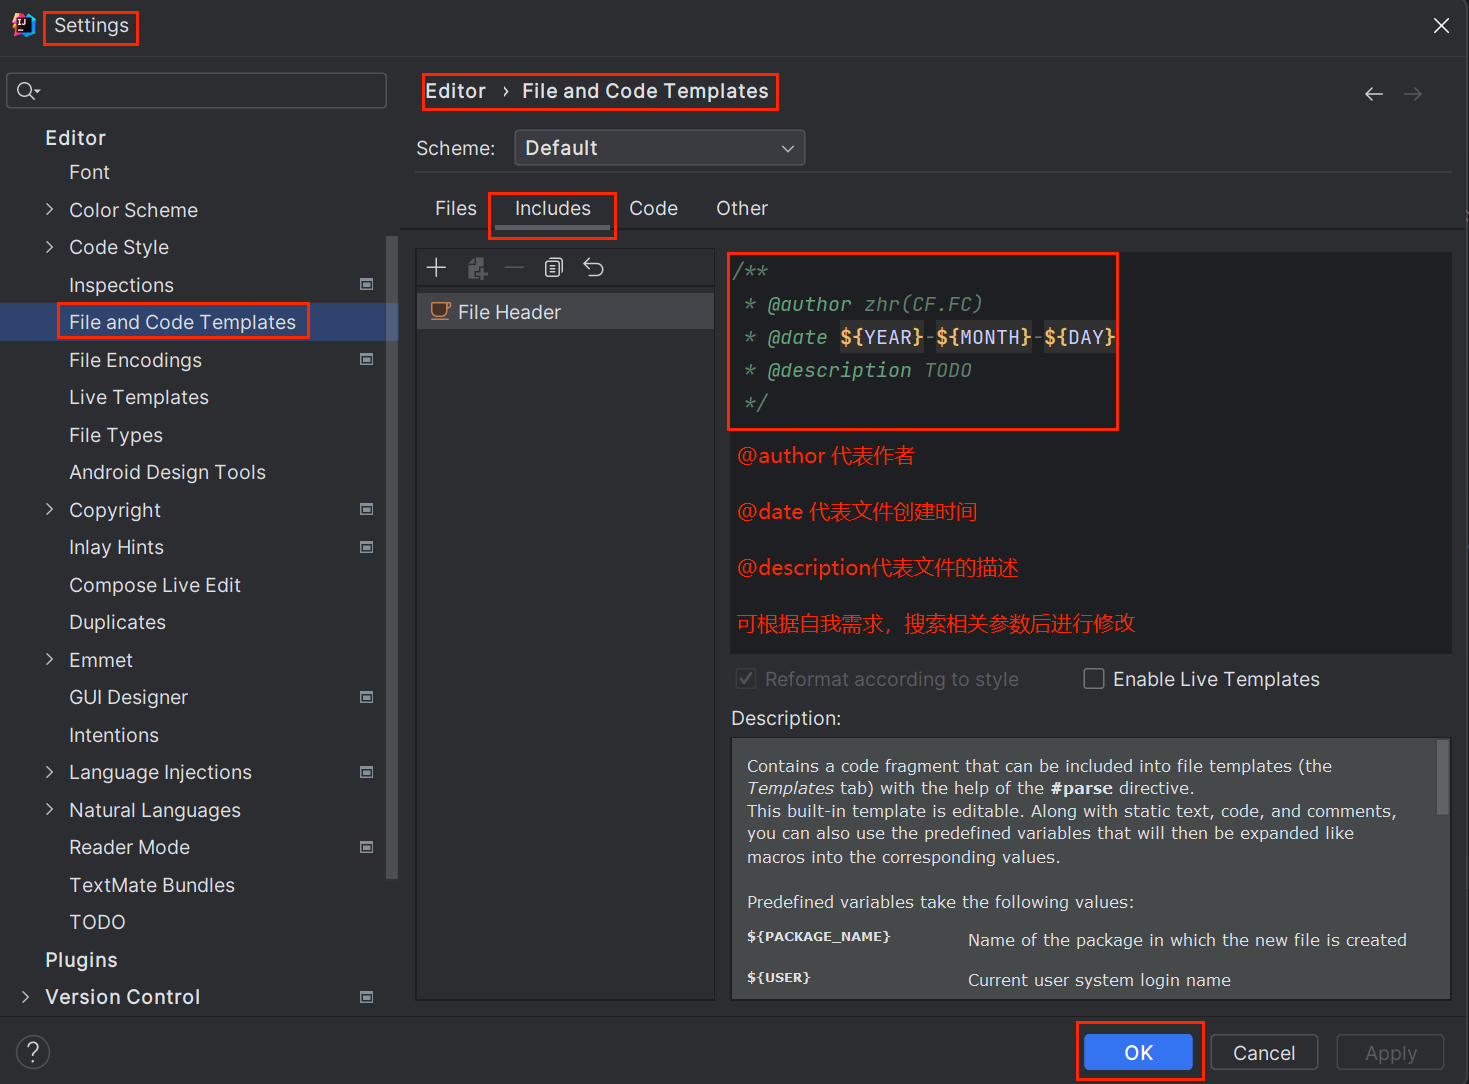Open help with the question mark icon
Screen dimensions: 1469x1084
tap(33, 1052)
